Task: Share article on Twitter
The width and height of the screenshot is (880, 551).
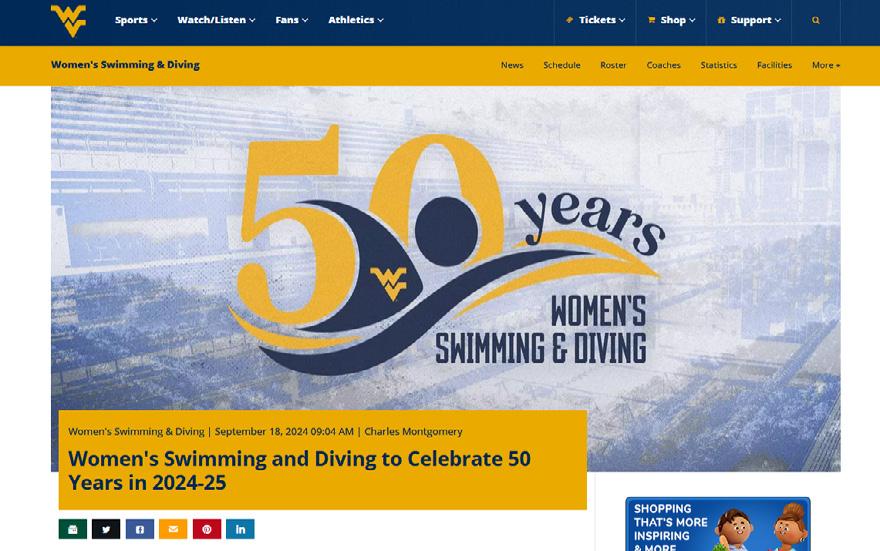Action: 106,529
